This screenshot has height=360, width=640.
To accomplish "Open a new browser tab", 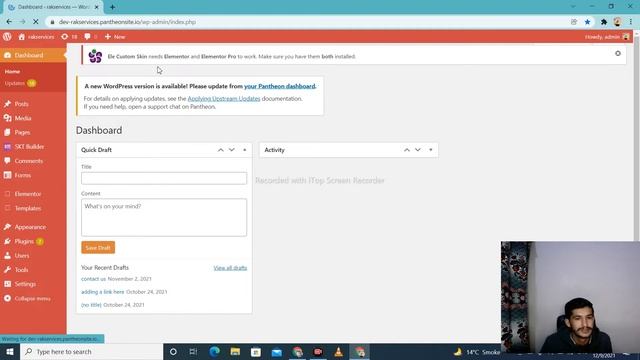I will click(x=112, y=7).
